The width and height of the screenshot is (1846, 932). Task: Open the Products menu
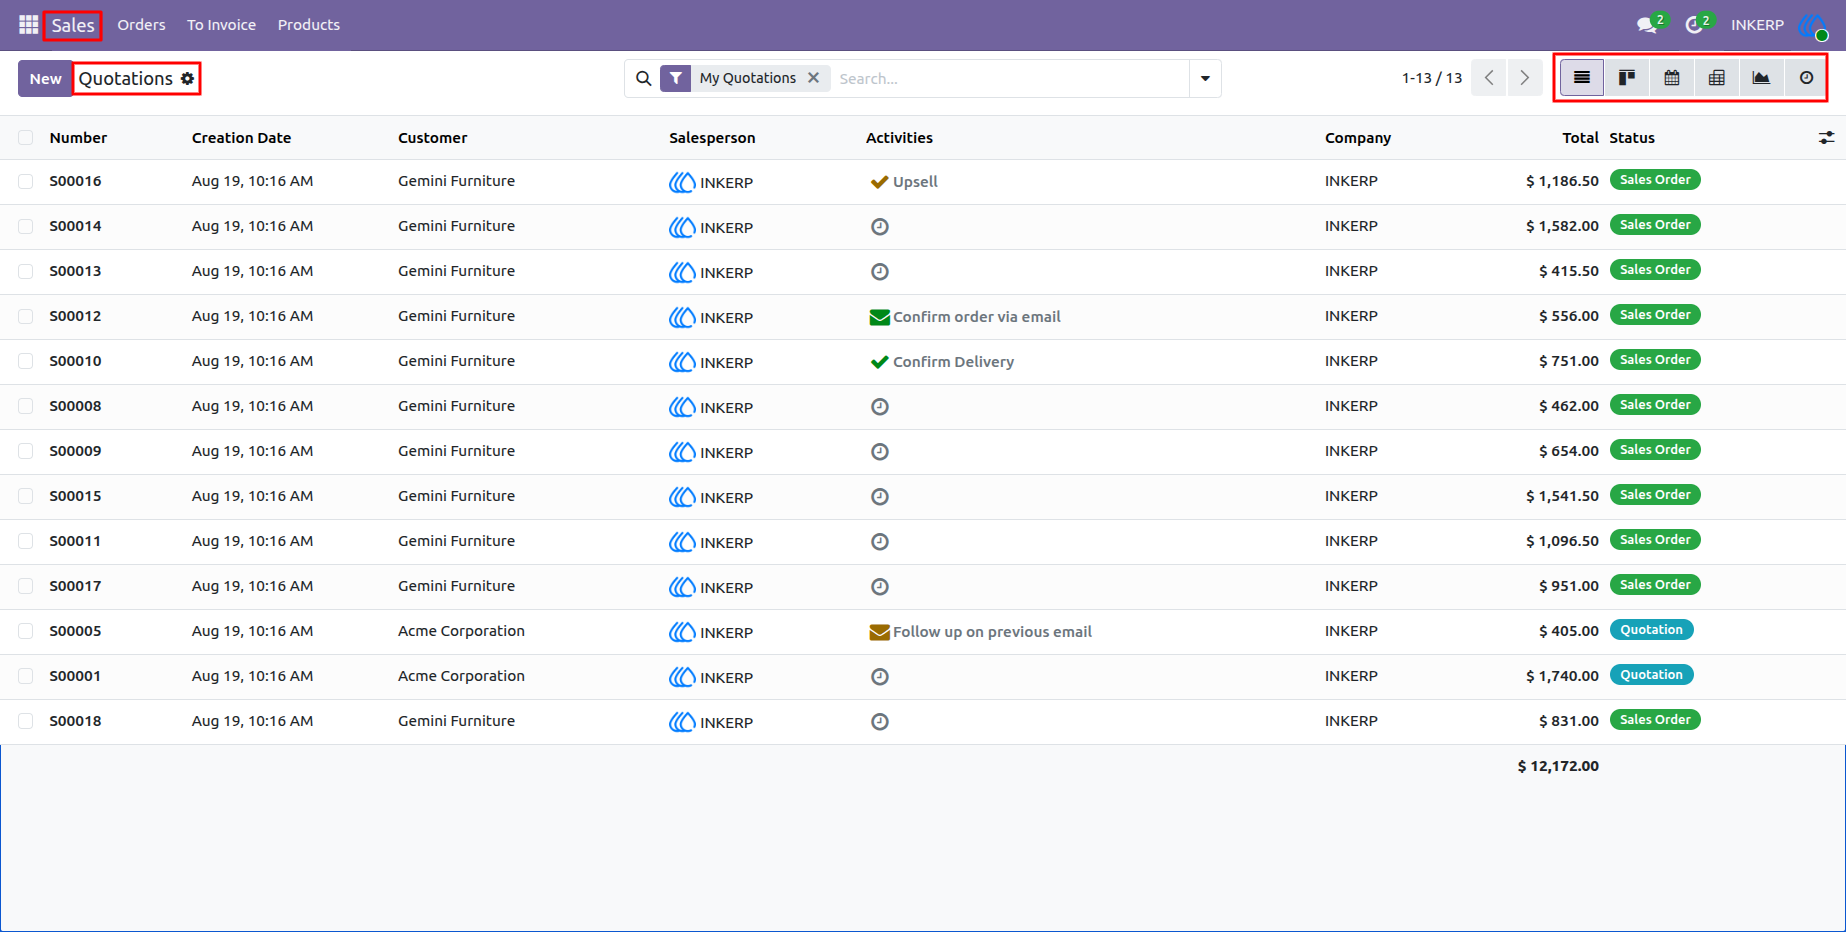[309, 25]
